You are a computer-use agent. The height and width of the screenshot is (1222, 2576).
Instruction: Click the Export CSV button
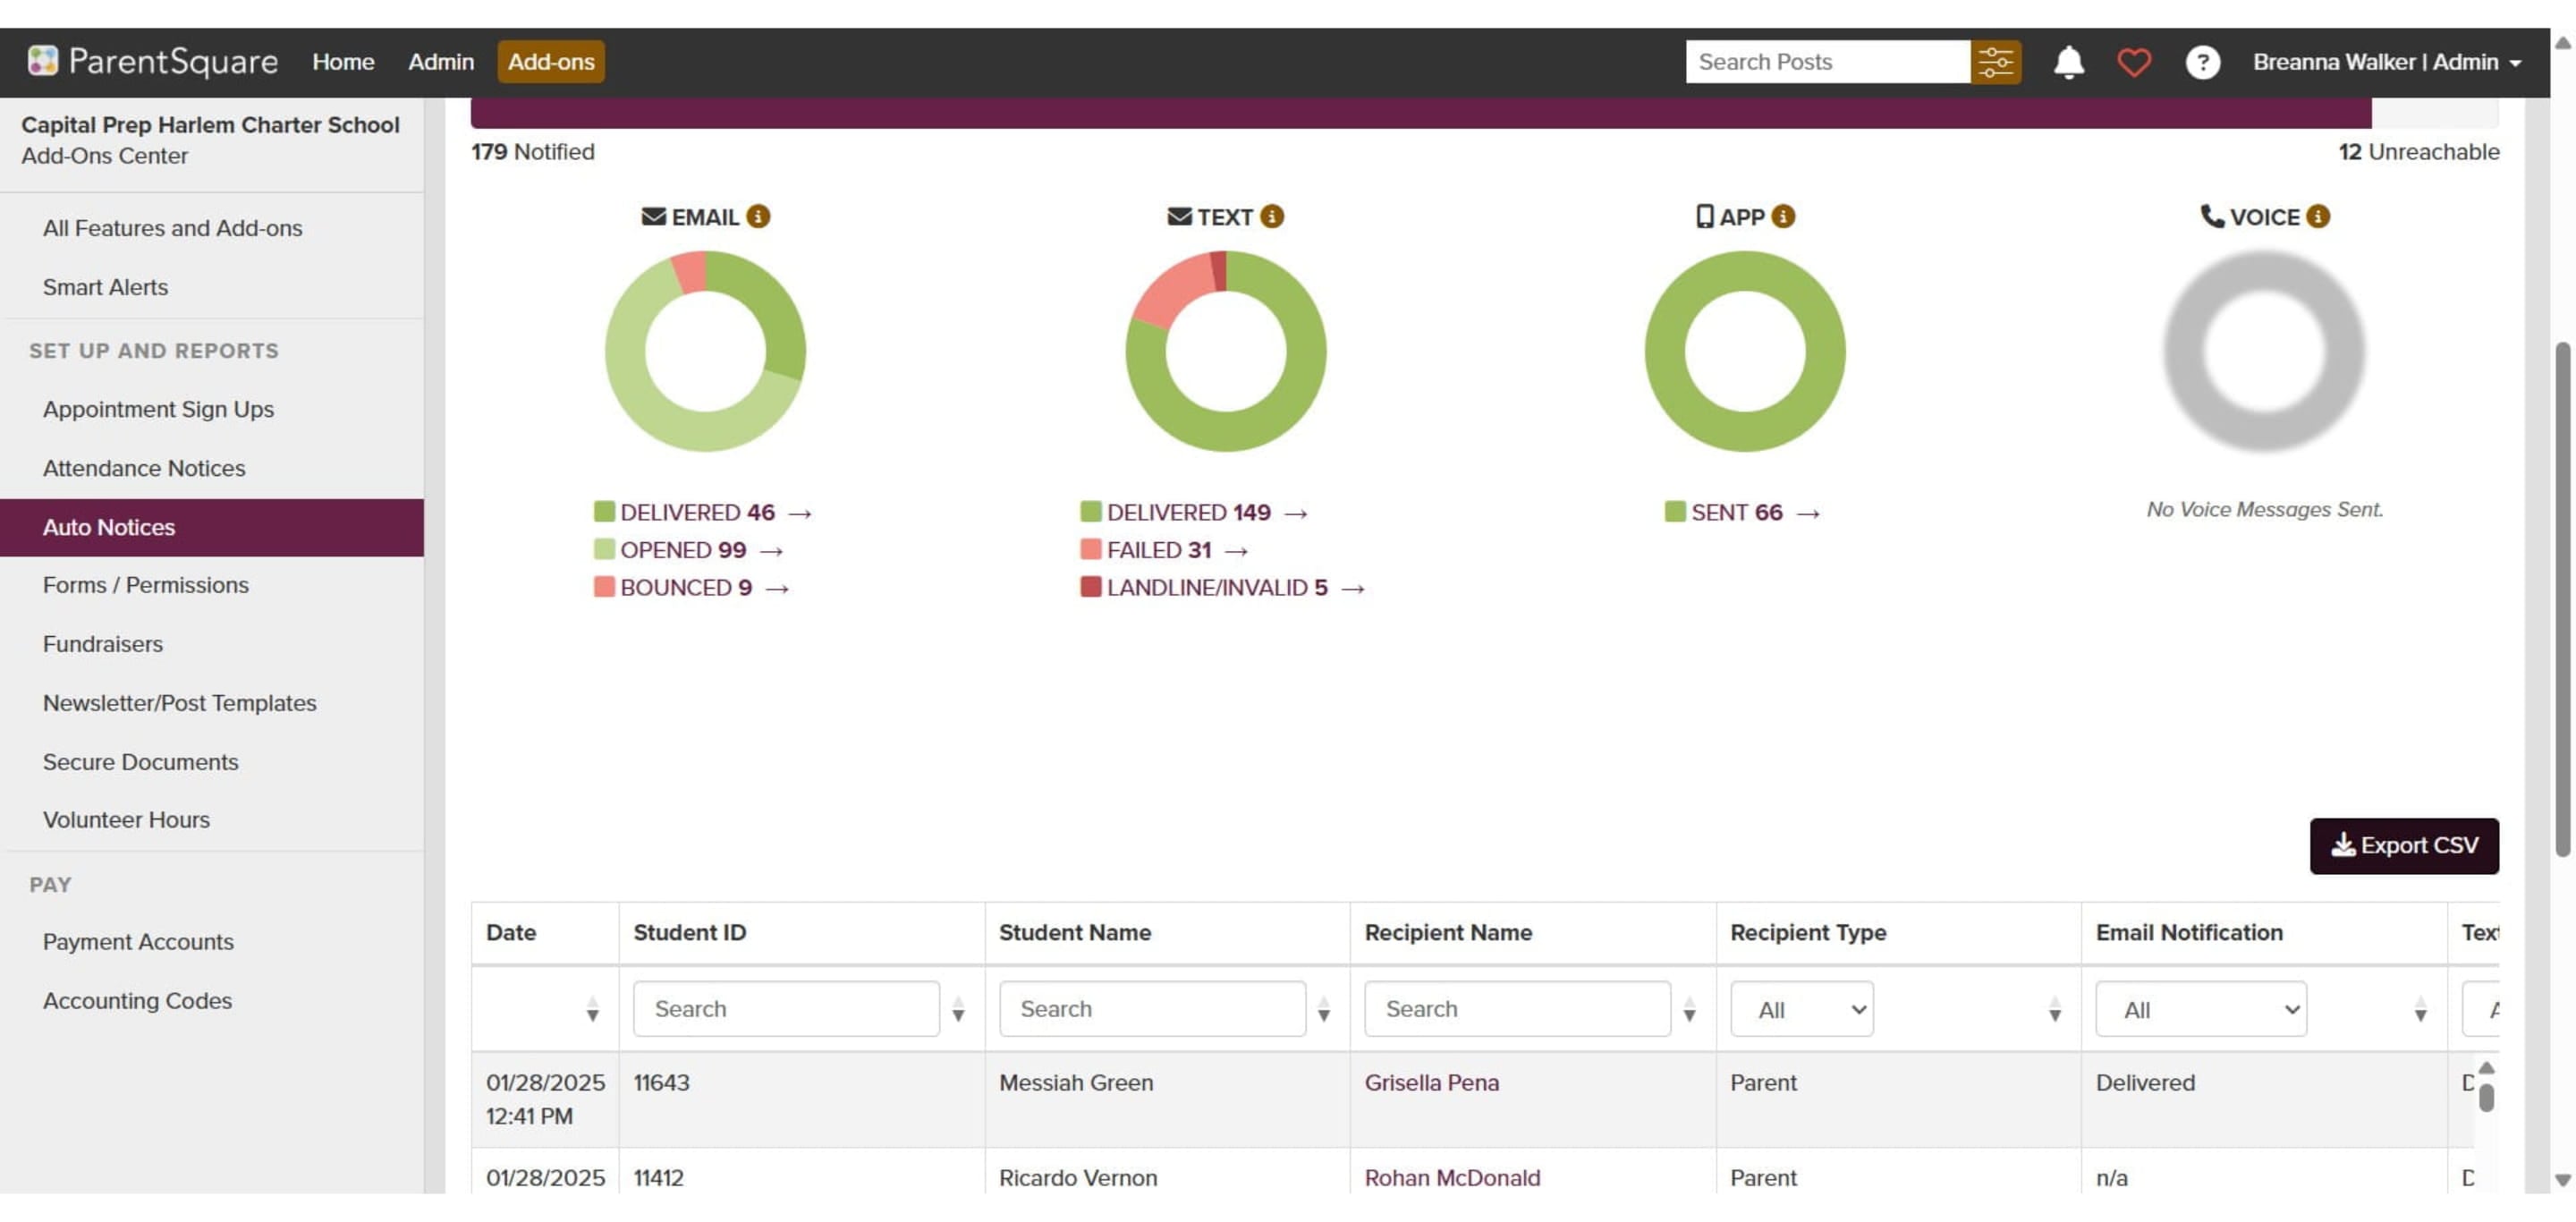tap(2403, 846)
